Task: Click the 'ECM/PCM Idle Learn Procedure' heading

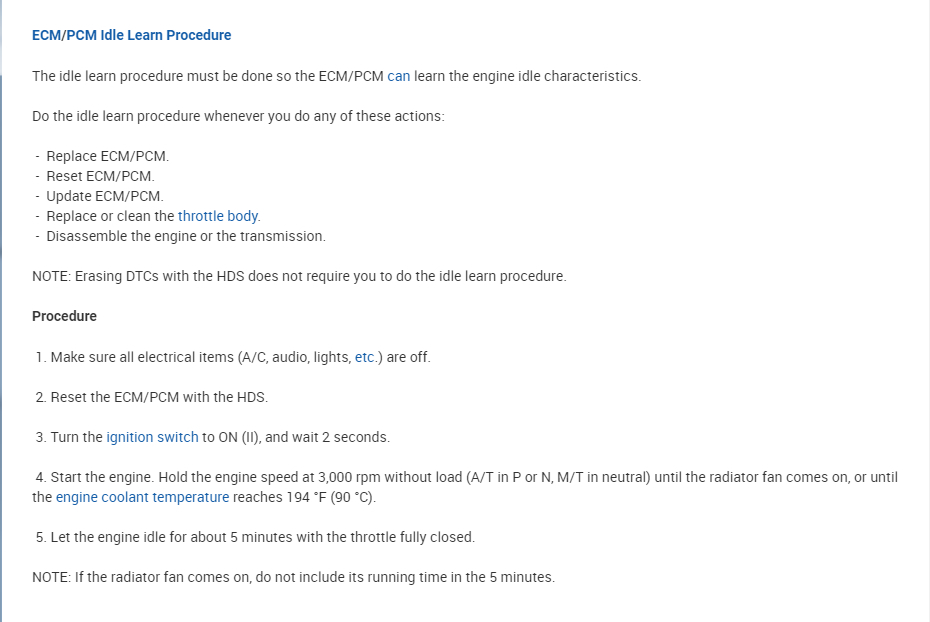Action: click(131, 35)
